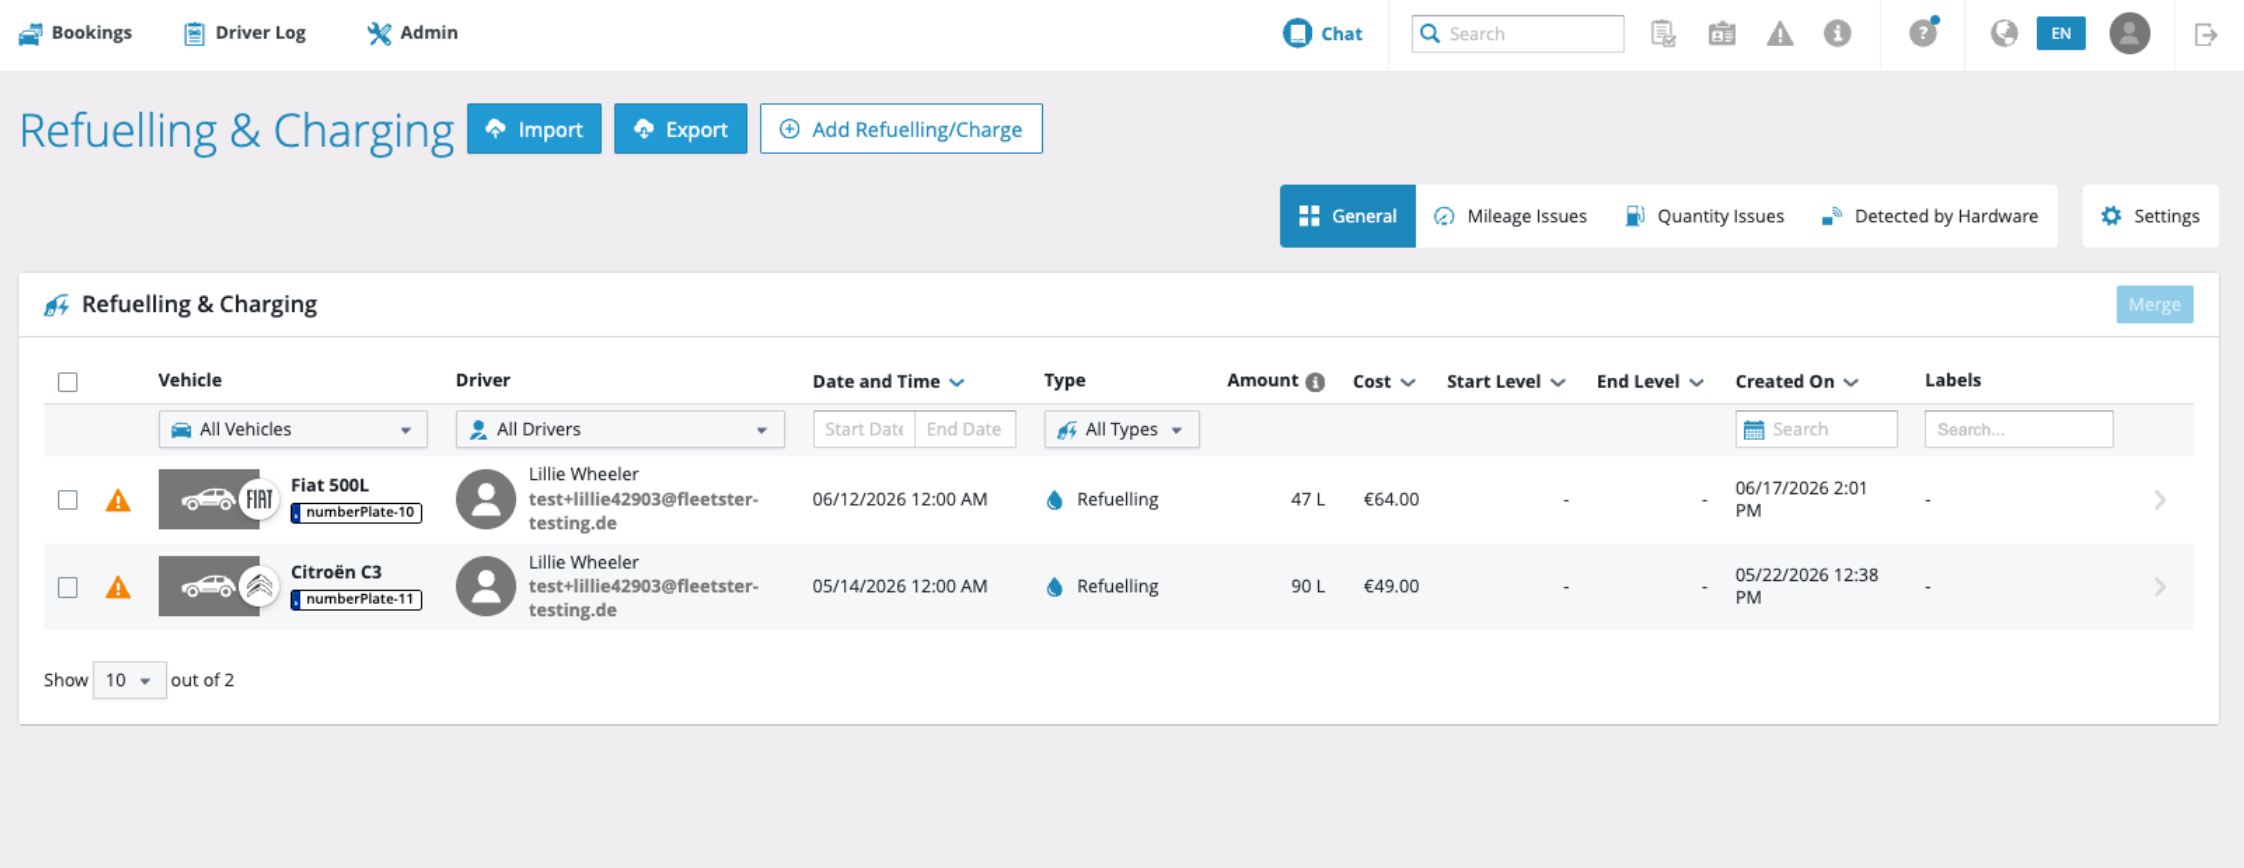Check the Citroën C3 row checkbox
2244x868 pixels.
[x=68, y=587]
